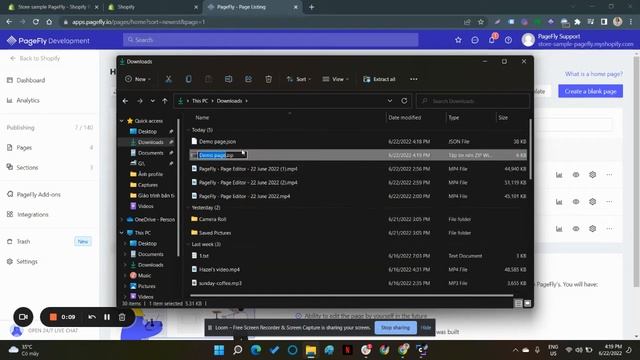Go up one folder level arrow
The width and height of the screenshot is (640, 360).
[x=164, y=101]
